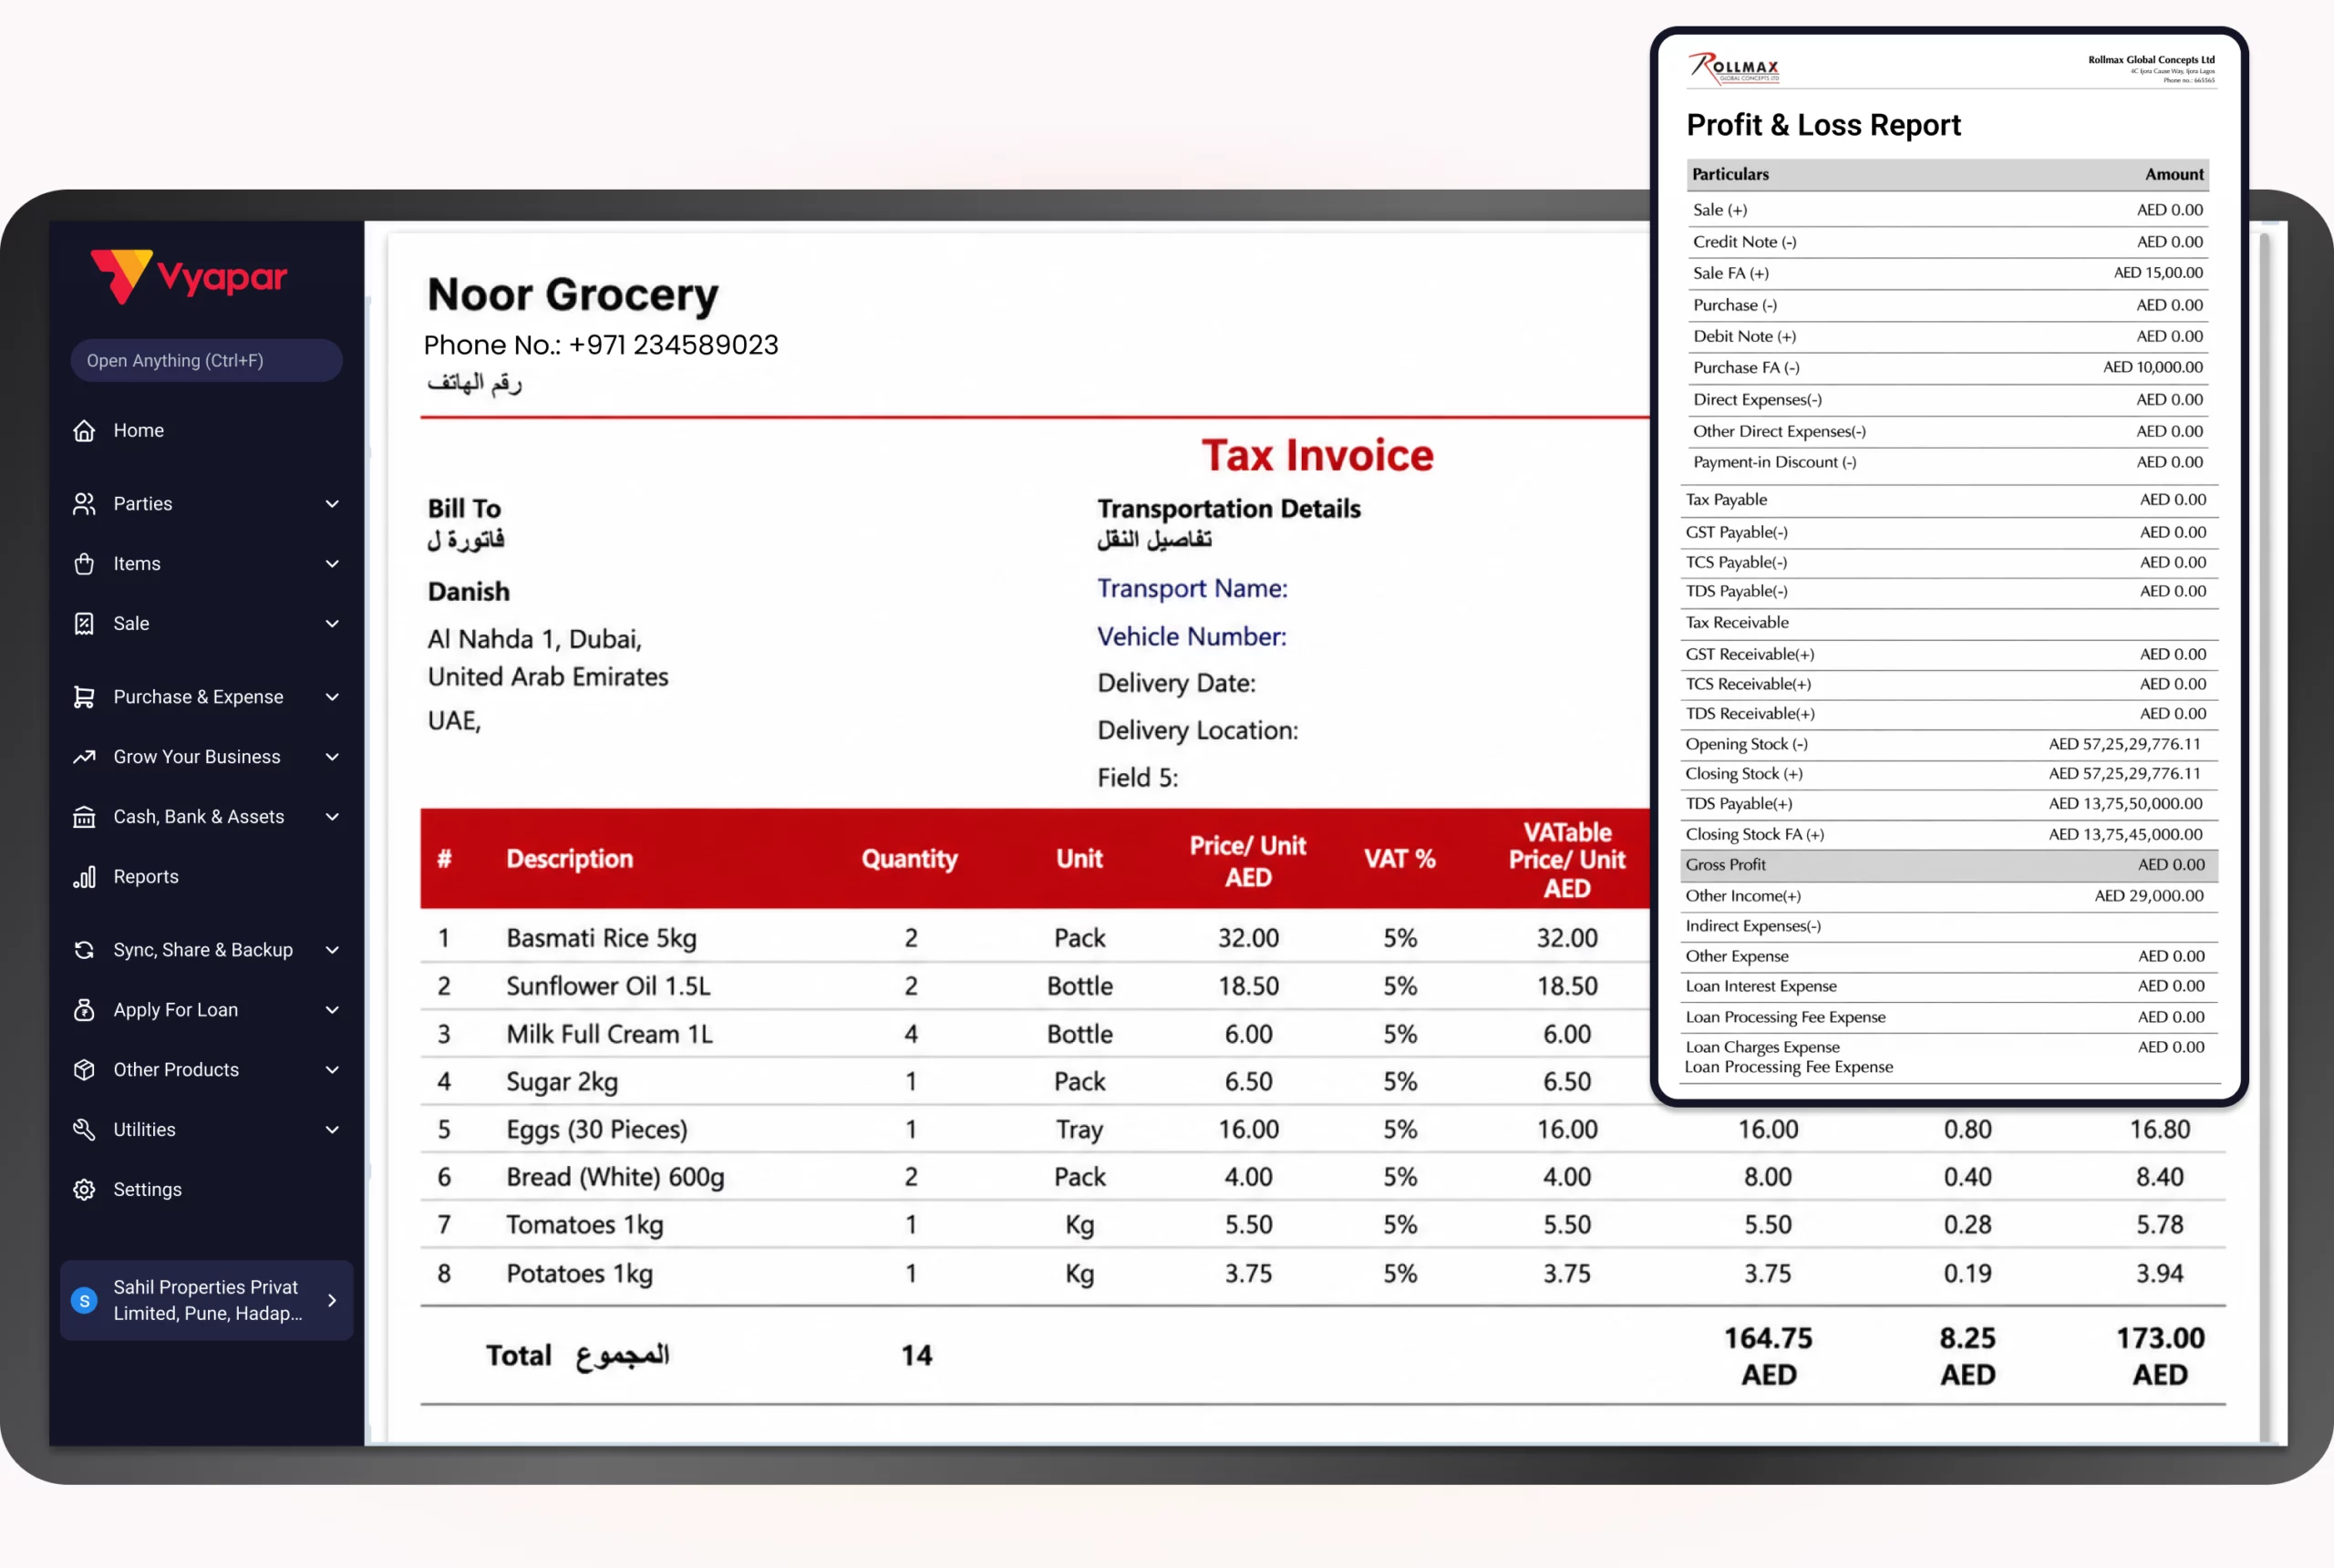Click the customer name Danish
Screen dimensions: 2334x1568
[469, 592]
